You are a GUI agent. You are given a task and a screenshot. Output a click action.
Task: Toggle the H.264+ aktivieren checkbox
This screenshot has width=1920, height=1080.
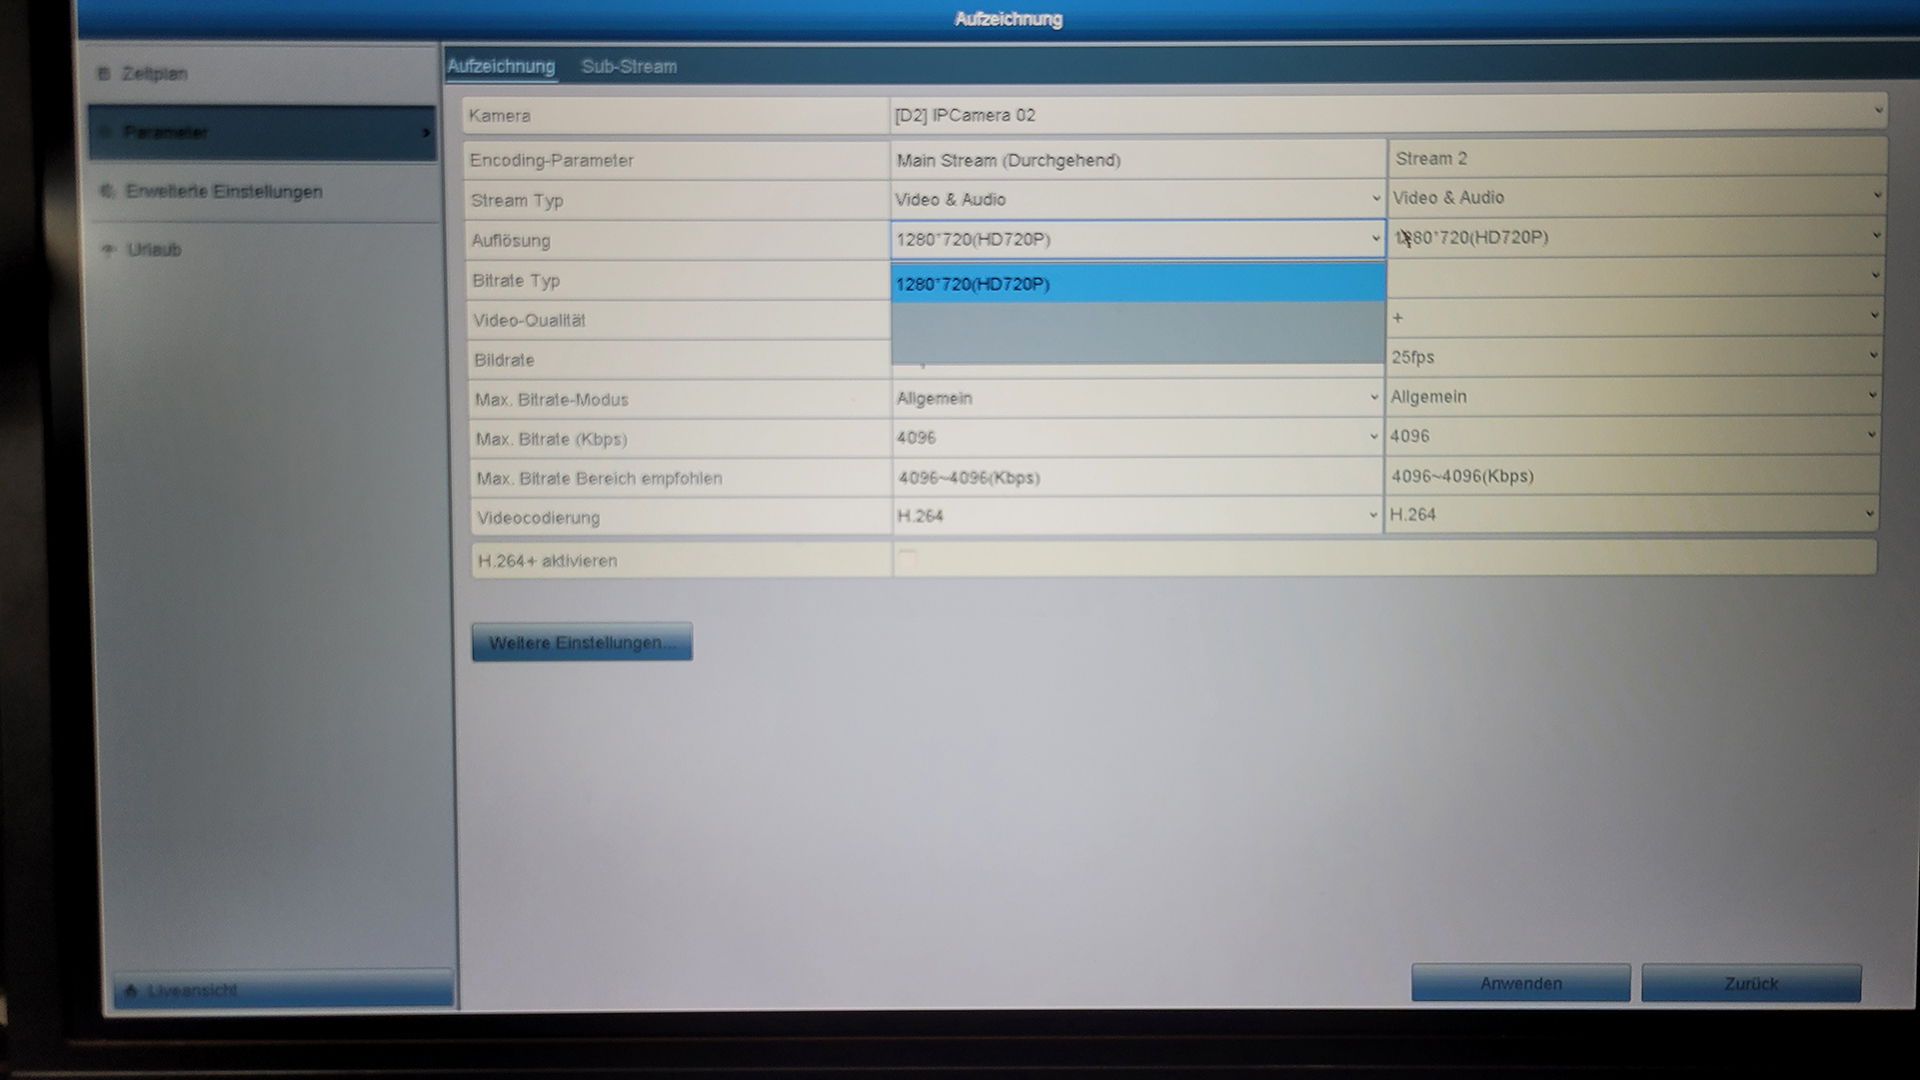pyautogui.click(x=907, y=558)
